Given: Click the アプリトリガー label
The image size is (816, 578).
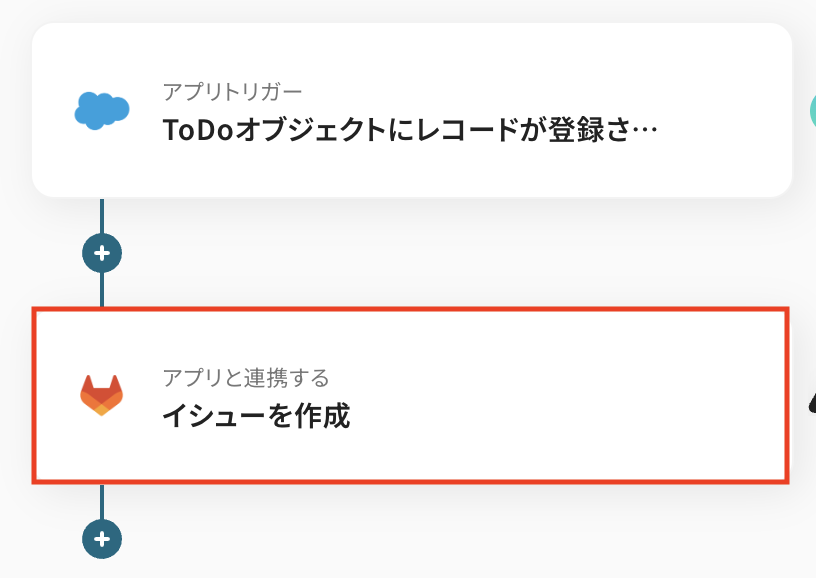Looking at the screenshot, I should pyautogui.click(x=231, y=91).
